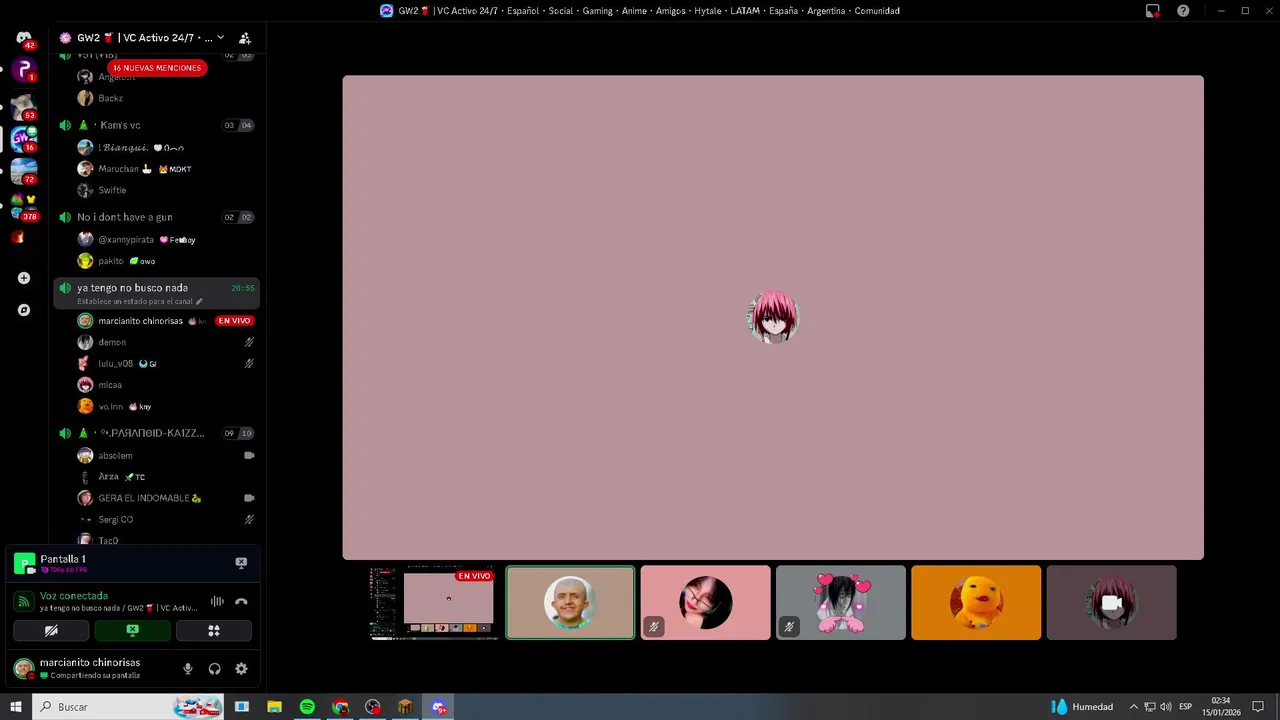Screen dimensions: 1280x720
Task: Open GW server icon with 16 badge
Action: [24, 138]
